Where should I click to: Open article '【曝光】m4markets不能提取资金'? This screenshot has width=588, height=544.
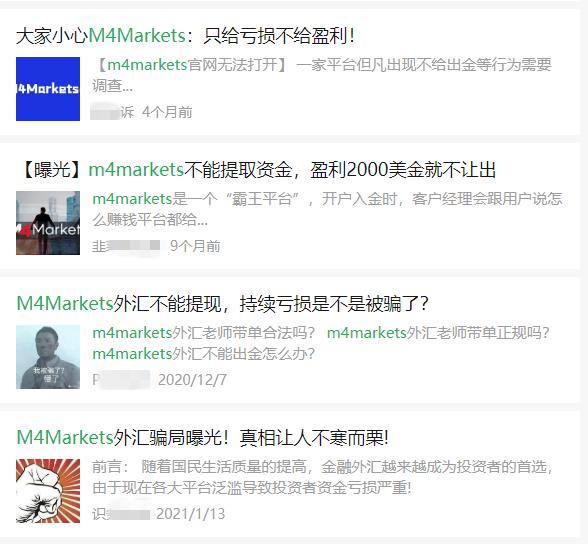[256, 170]
